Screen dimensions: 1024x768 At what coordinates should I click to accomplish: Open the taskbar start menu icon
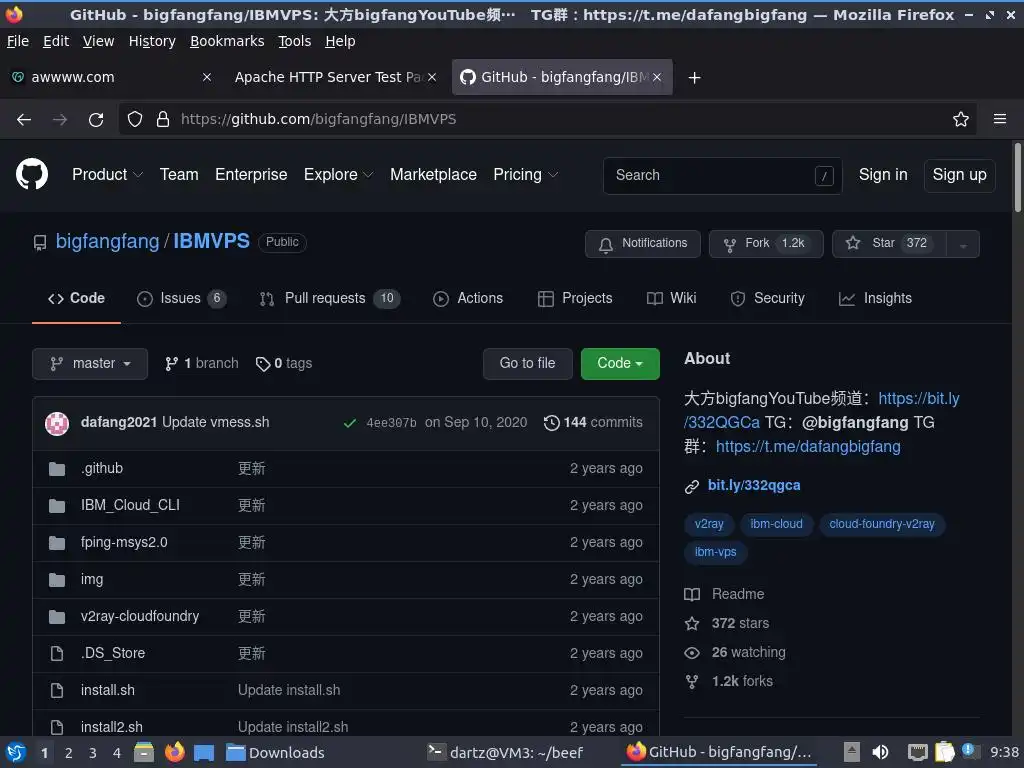tap(16, 752)
